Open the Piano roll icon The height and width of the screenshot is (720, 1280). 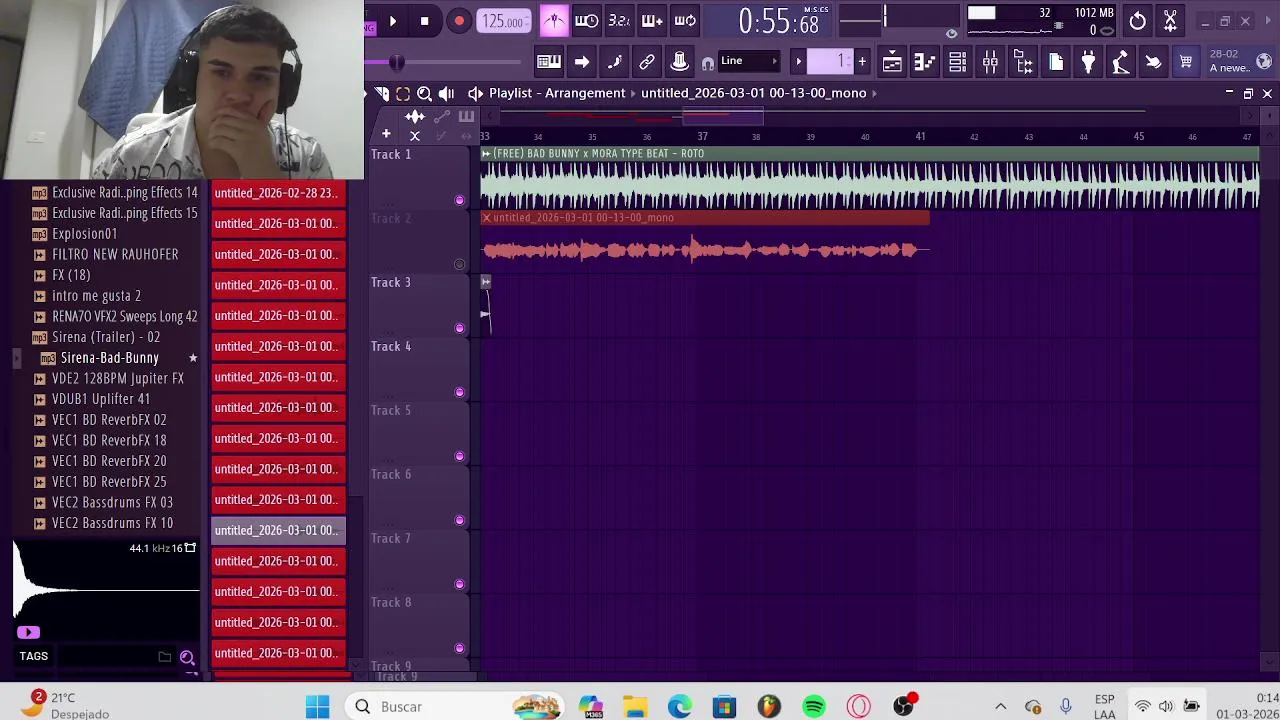point(925,62)
